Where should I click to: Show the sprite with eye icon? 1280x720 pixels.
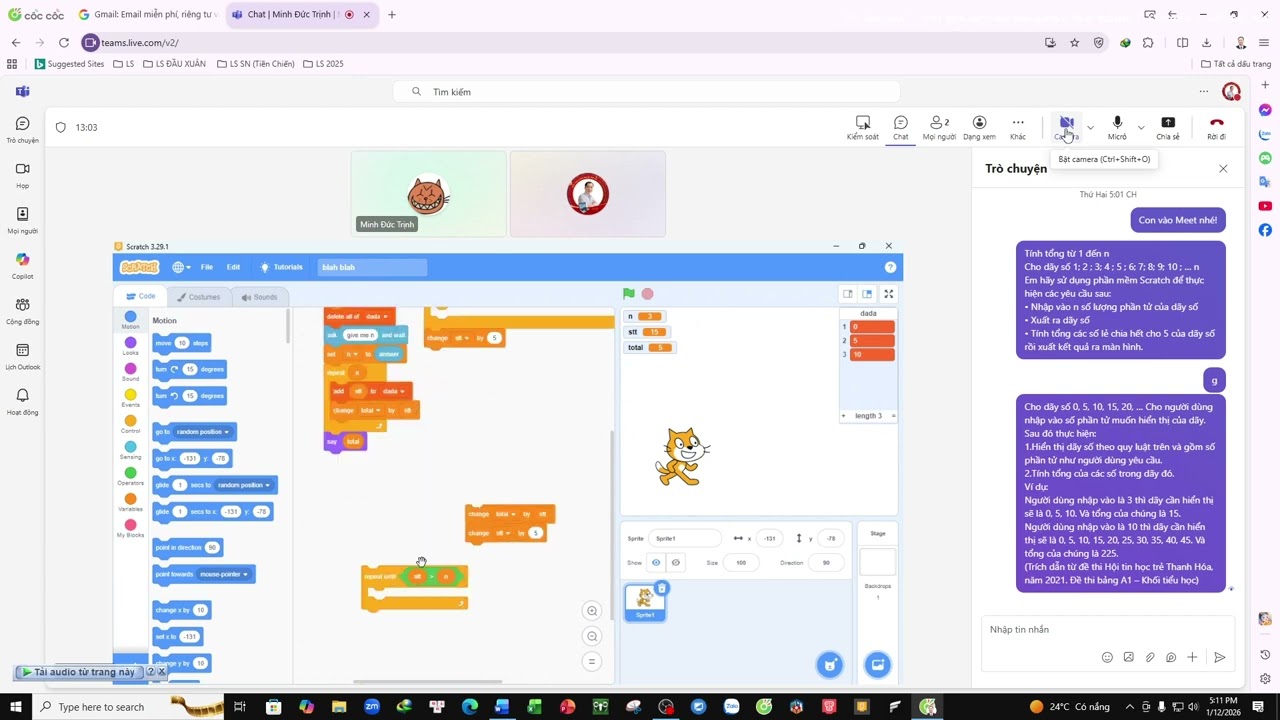pyautogui.click(x=656, y=563)
